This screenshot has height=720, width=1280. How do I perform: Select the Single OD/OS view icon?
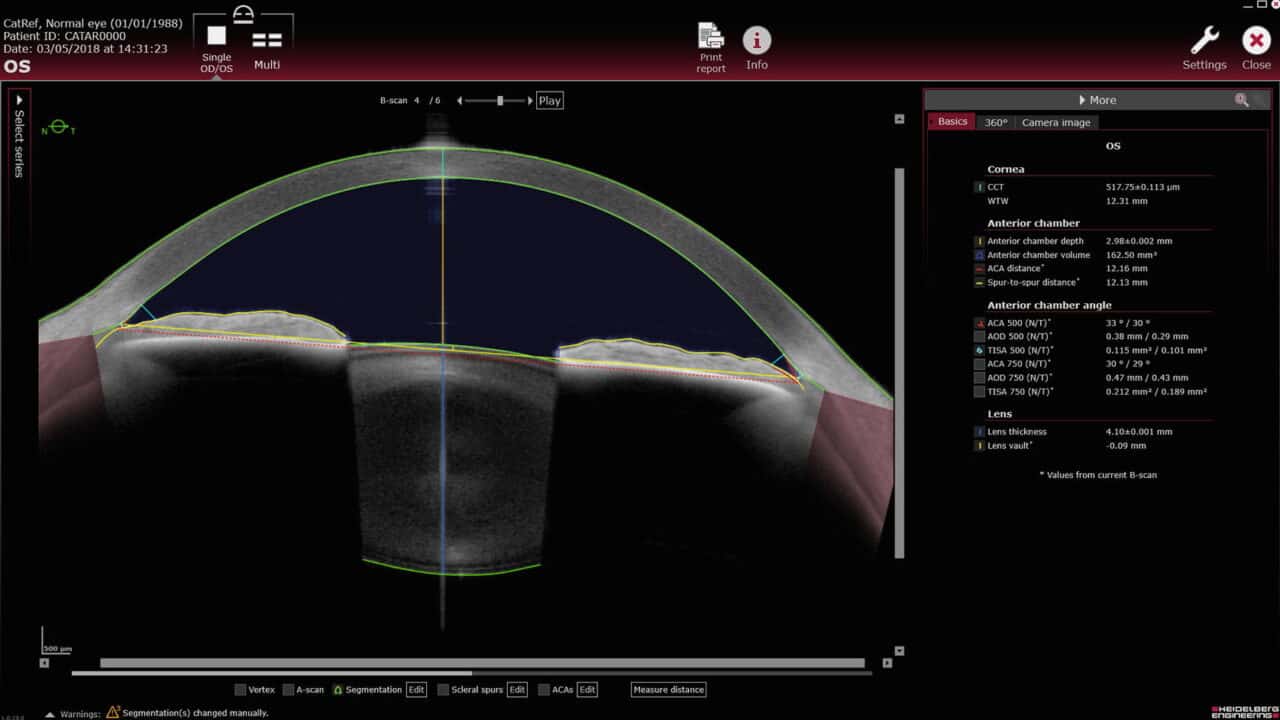click(x=216, y=37)
